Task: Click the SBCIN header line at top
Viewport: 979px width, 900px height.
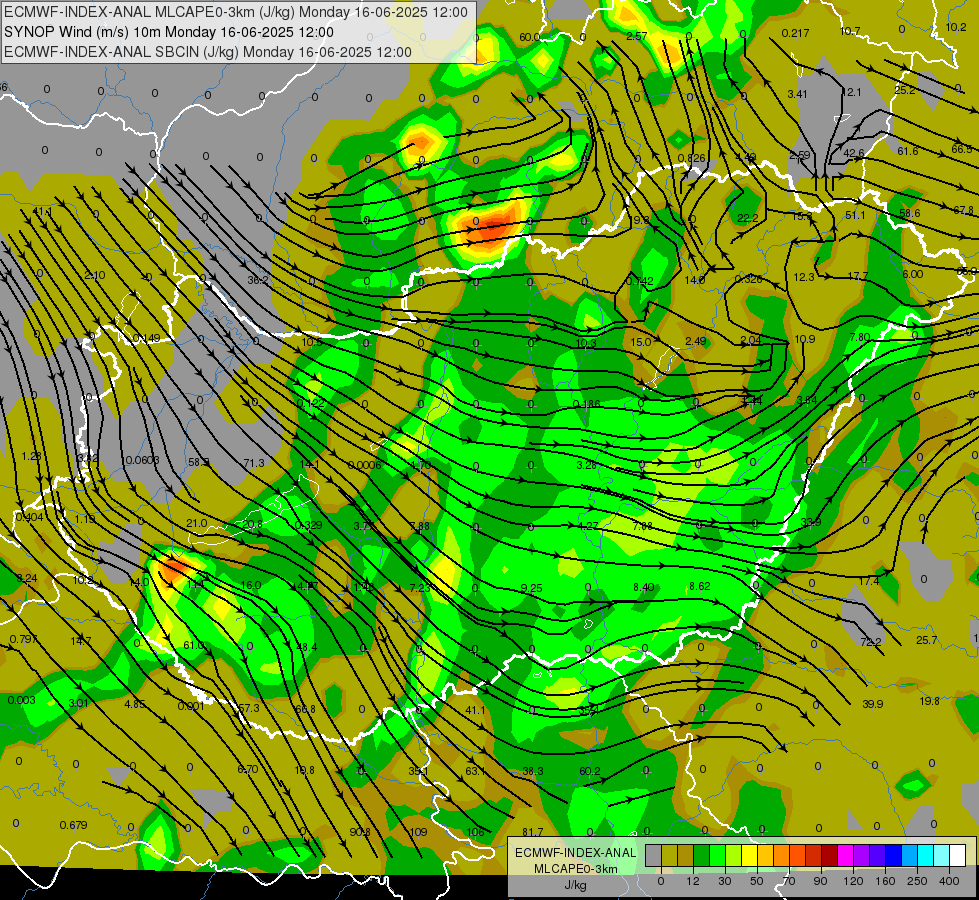Action: click(207, 52)
